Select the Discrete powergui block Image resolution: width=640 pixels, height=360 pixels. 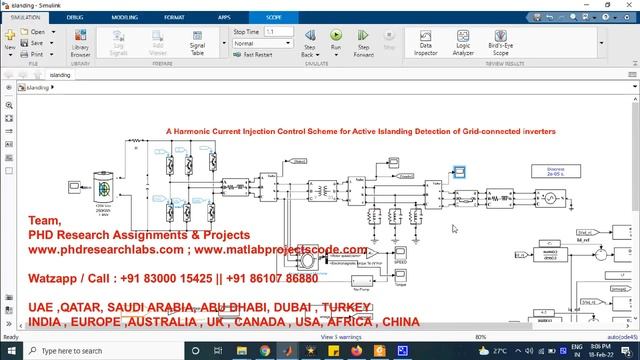pos(556,171)
